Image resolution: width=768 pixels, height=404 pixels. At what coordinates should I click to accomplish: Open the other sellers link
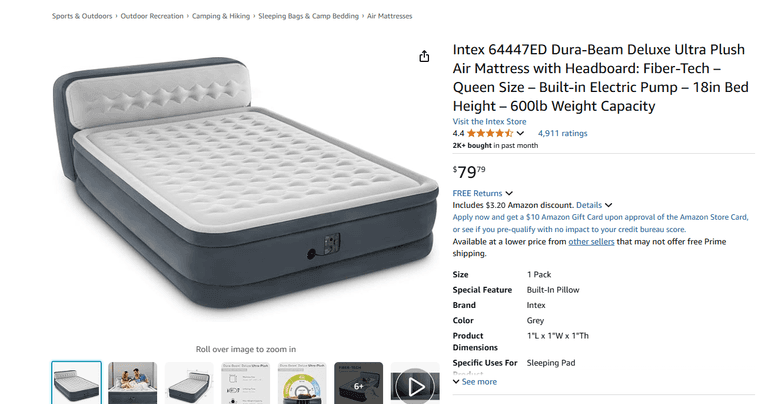(x=591, y=241)
